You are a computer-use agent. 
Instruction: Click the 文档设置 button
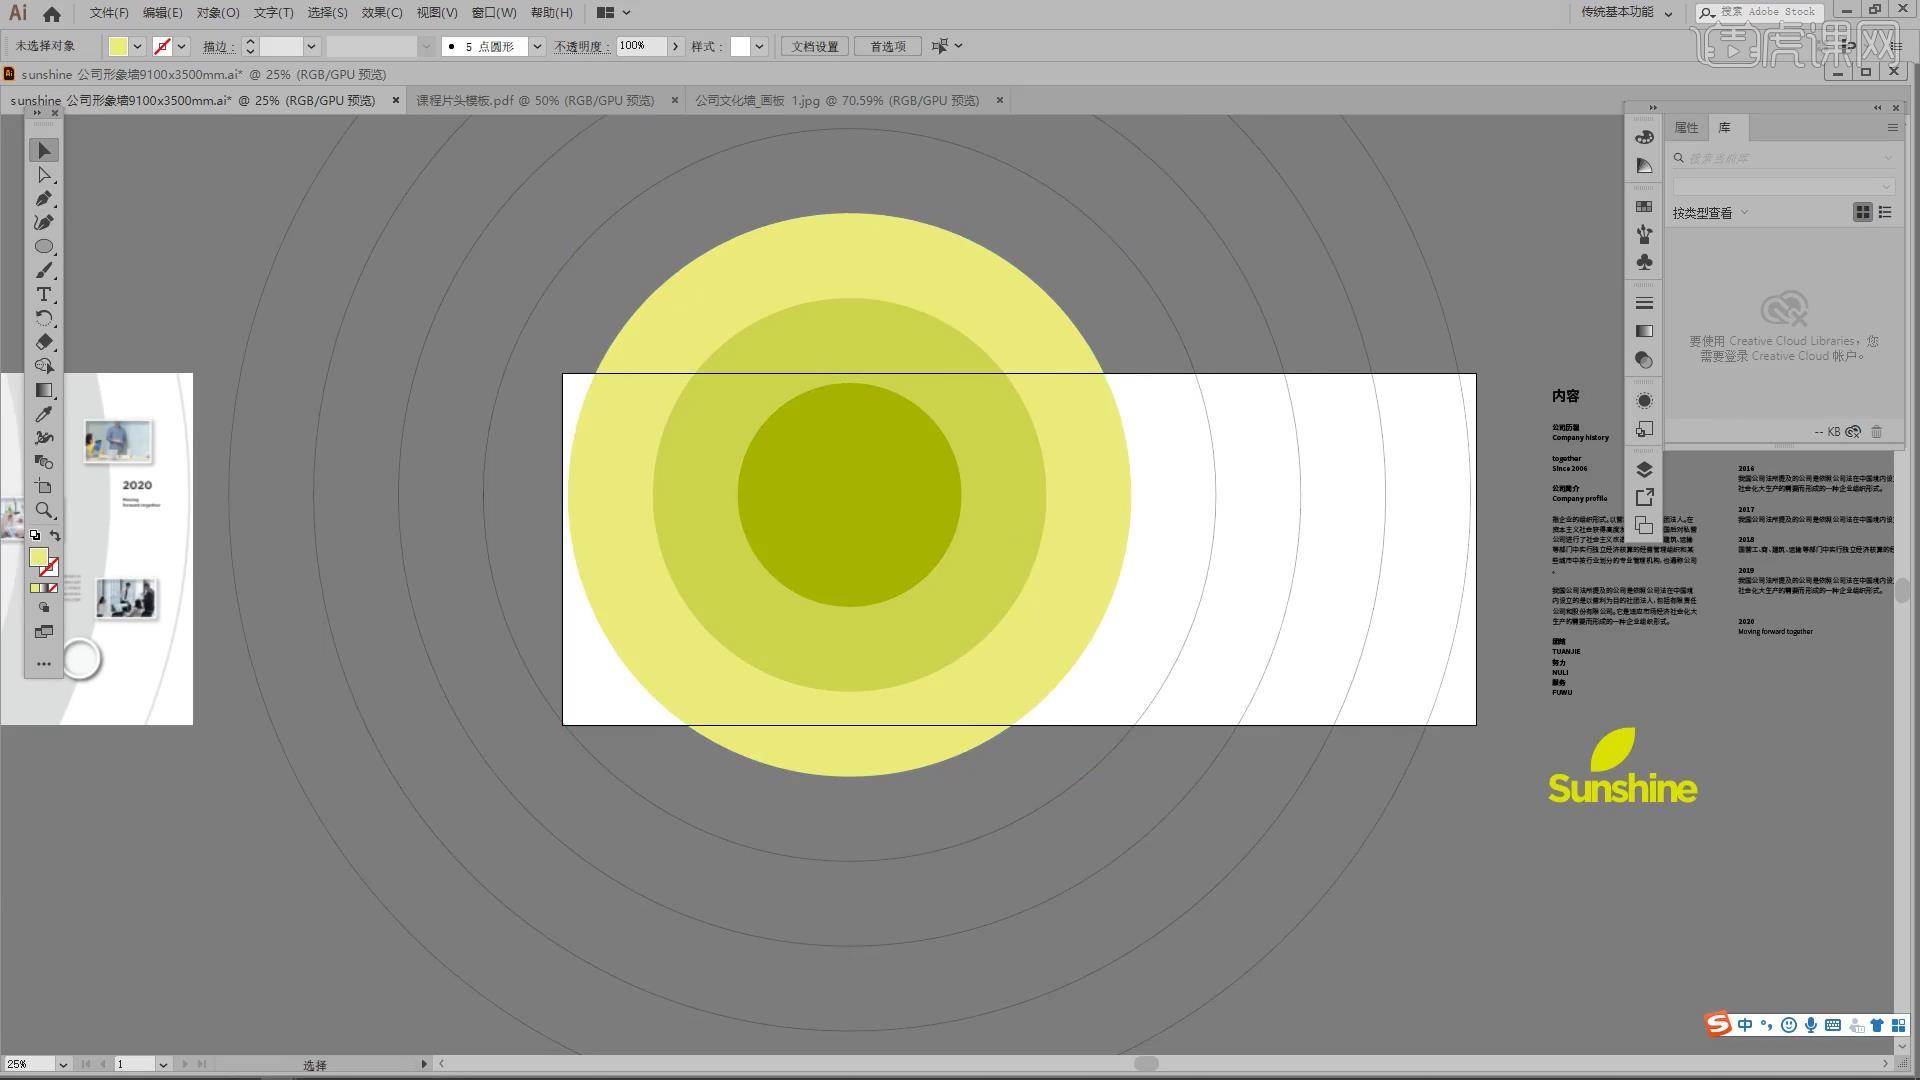tap(814, 46)
